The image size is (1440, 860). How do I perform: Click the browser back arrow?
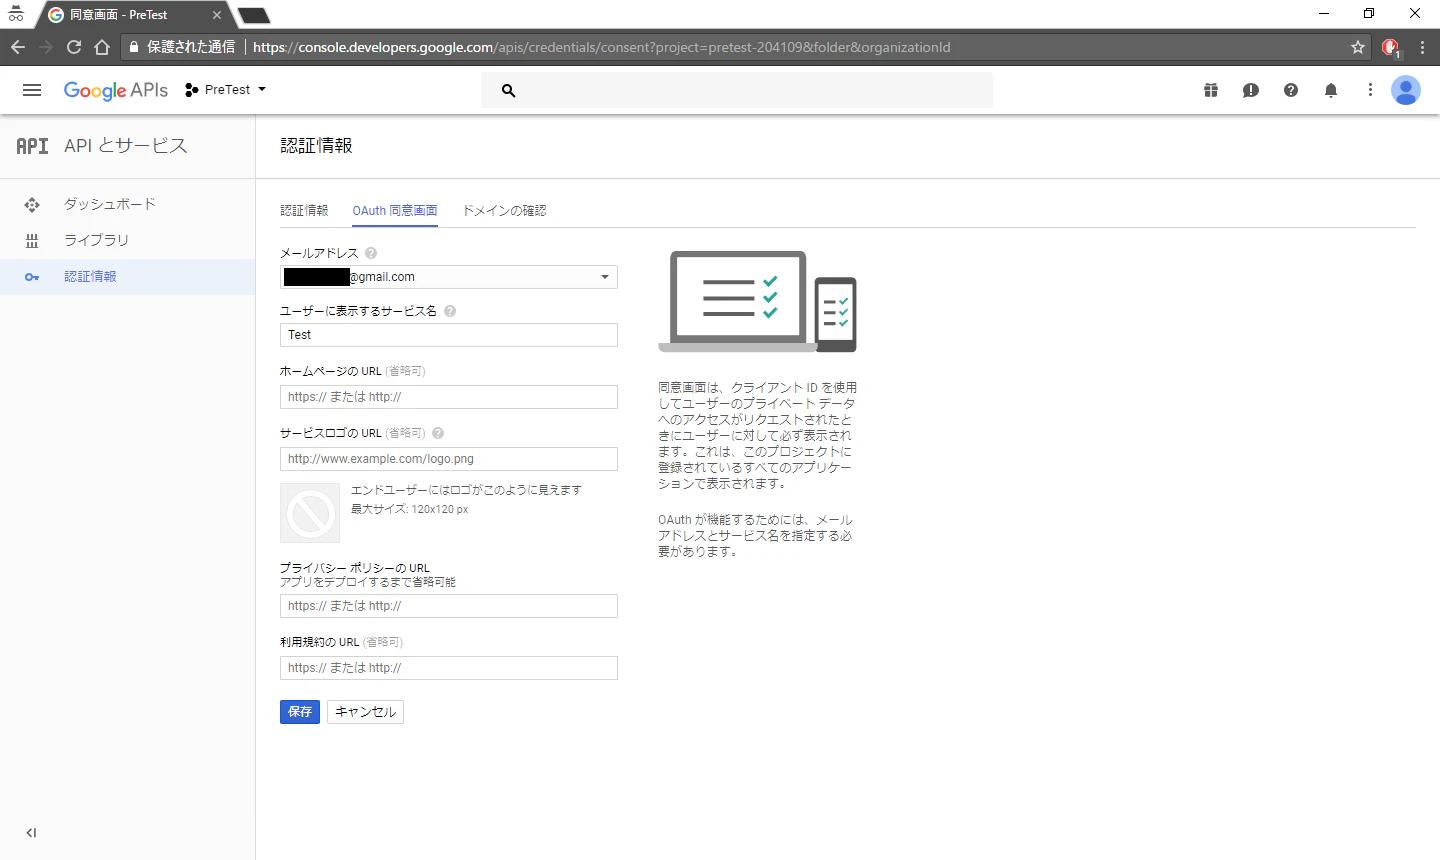coord(18,47)
